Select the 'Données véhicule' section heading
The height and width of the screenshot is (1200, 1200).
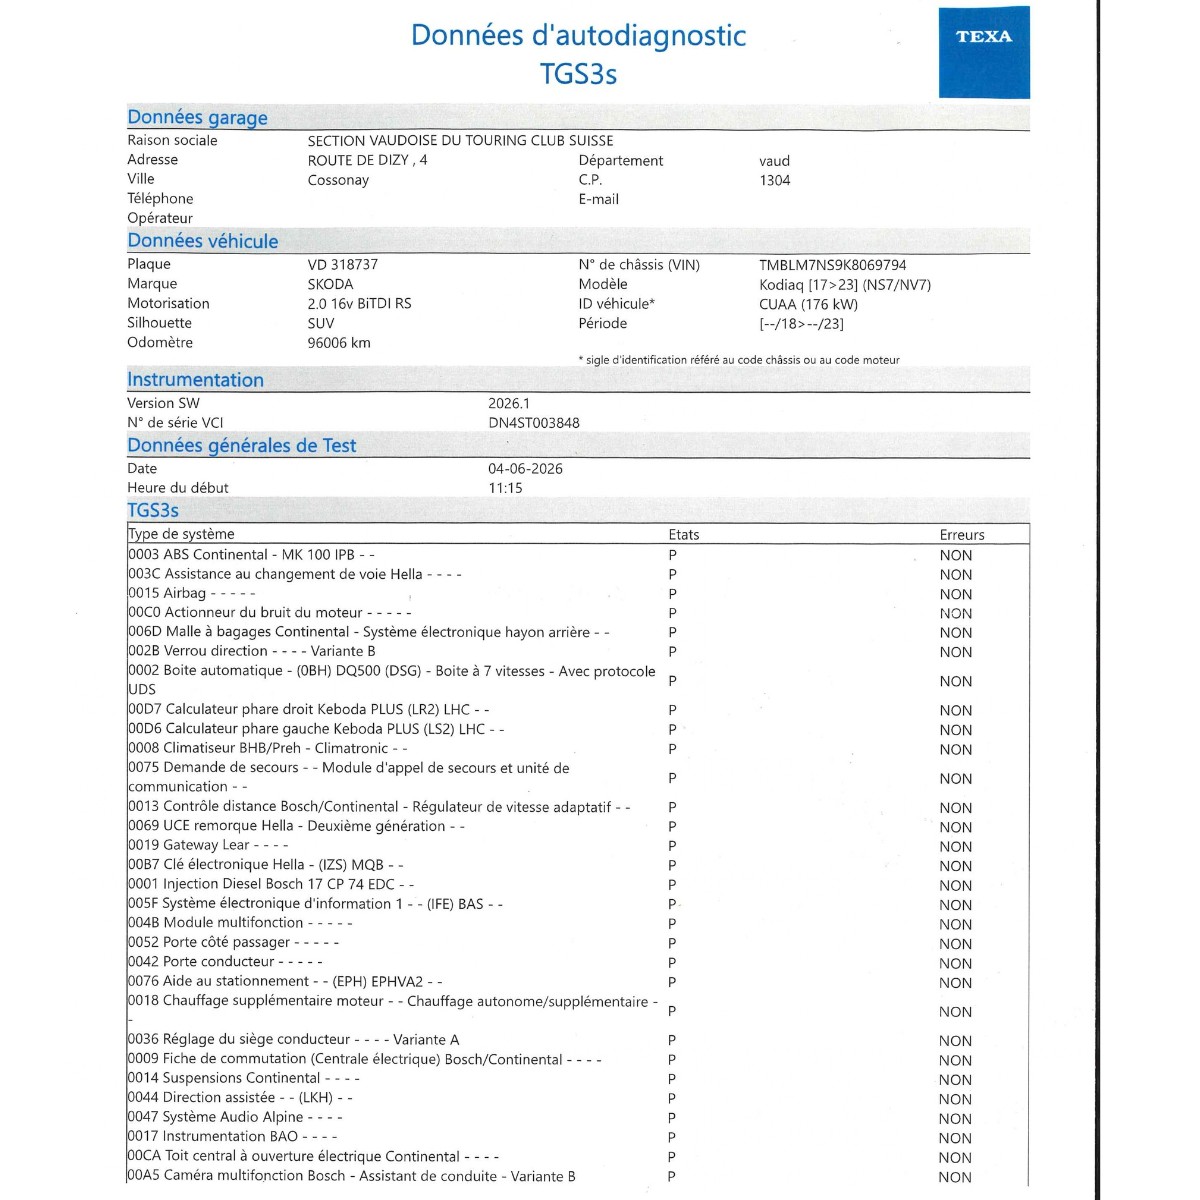202,241
